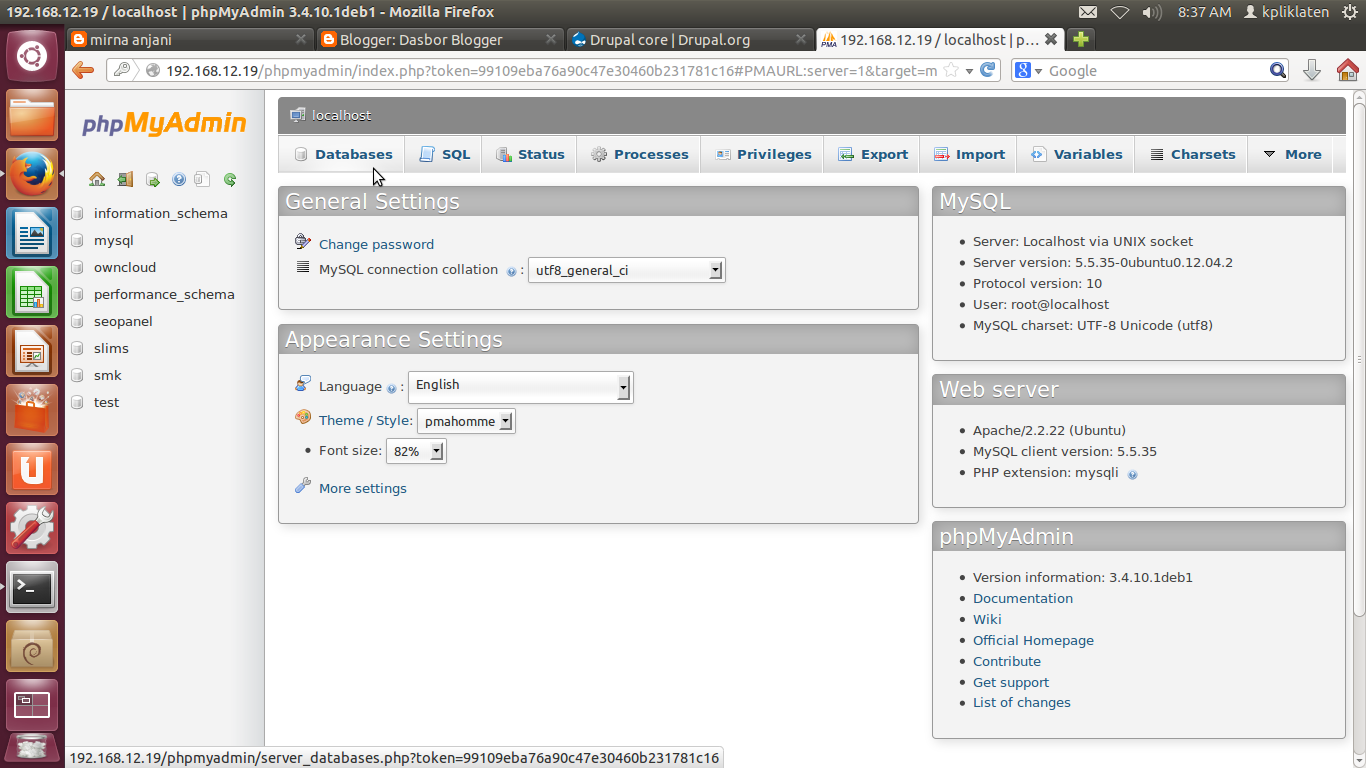1366x768 pixels.
Task: Select the information_schema database
Action: 161,213
